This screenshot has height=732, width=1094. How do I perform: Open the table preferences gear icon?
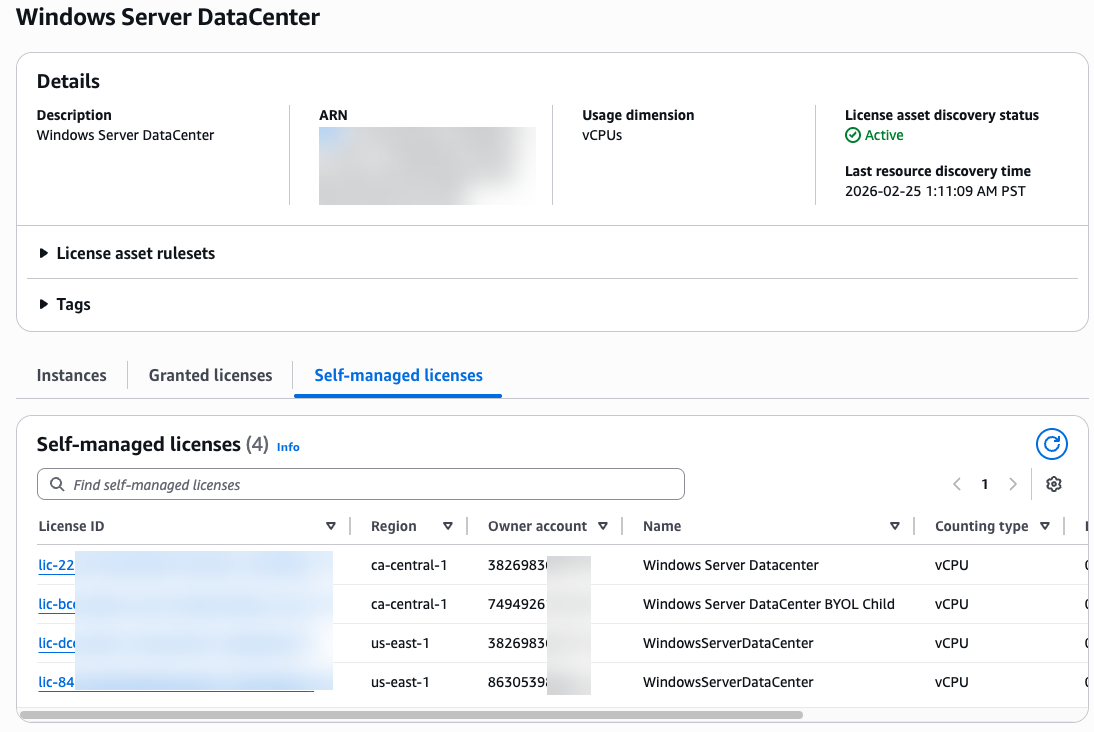pos(1053,483)
